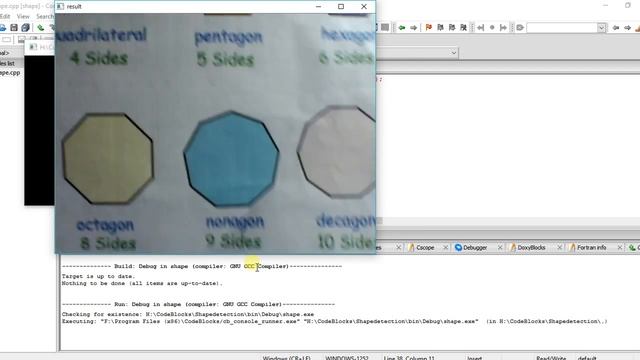Click the gray stop square toolbar icon
The image size is (640, 360).
point(385,27)
